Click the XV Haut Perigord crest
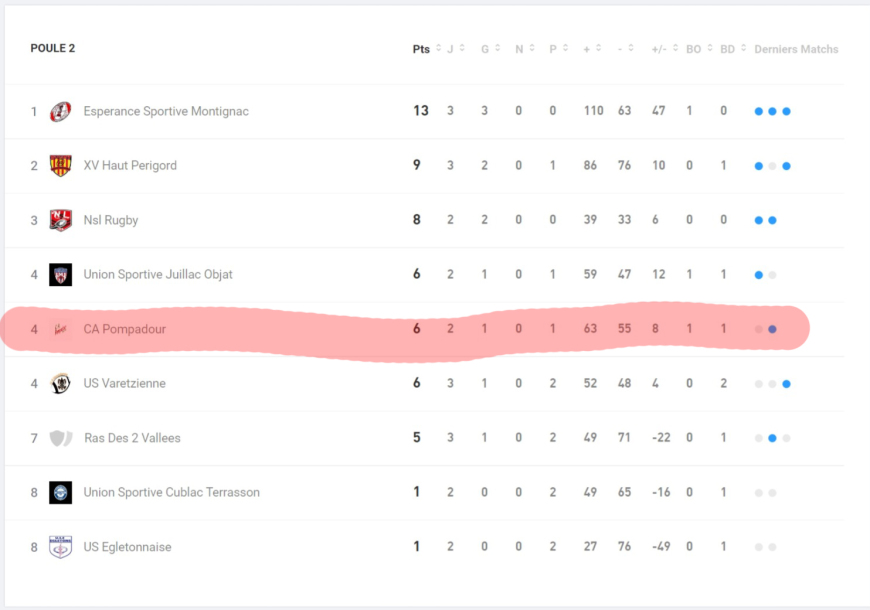Screen dimensions: 870x610 pyautogui.click(x=61, y=166)
